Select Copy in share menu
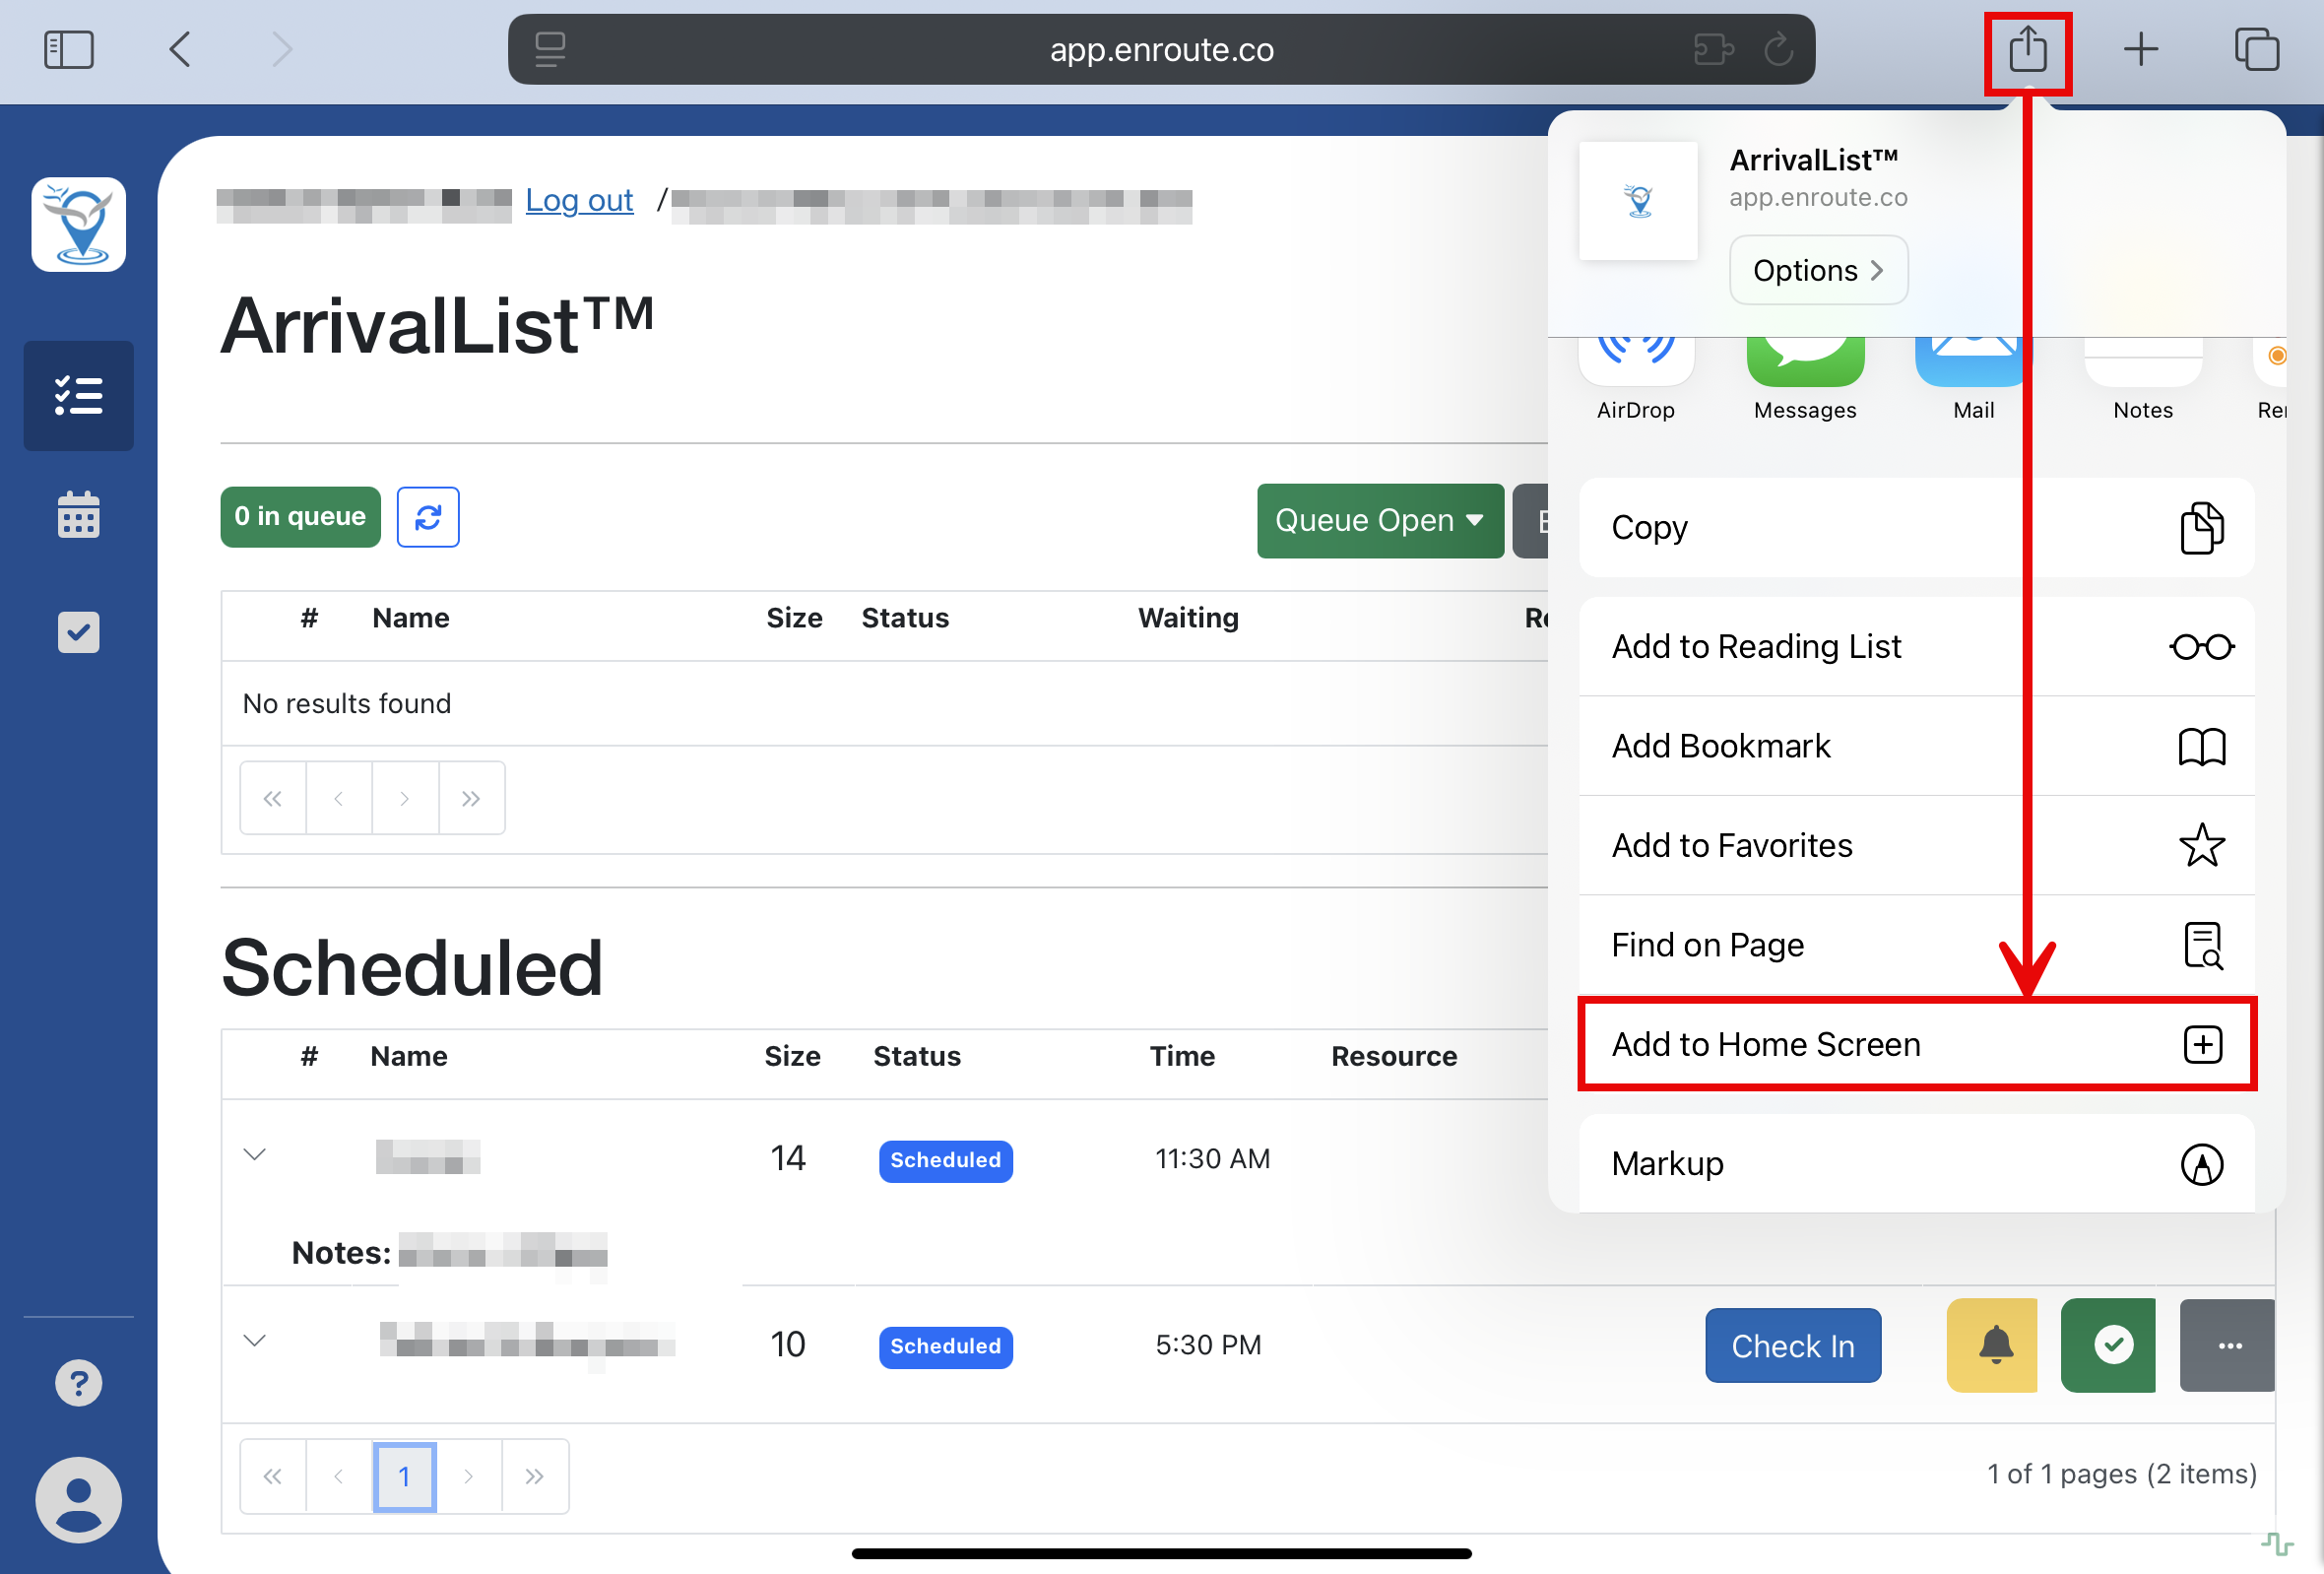Image resolution: width=2324 pixels, height=1574 pixels. click(1916, 527)
